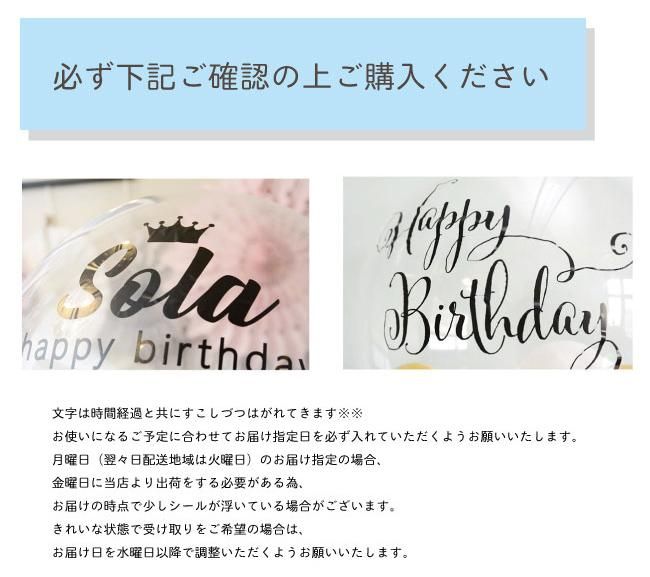Click the black letters 'ola' in Sola

pos(199,290)
